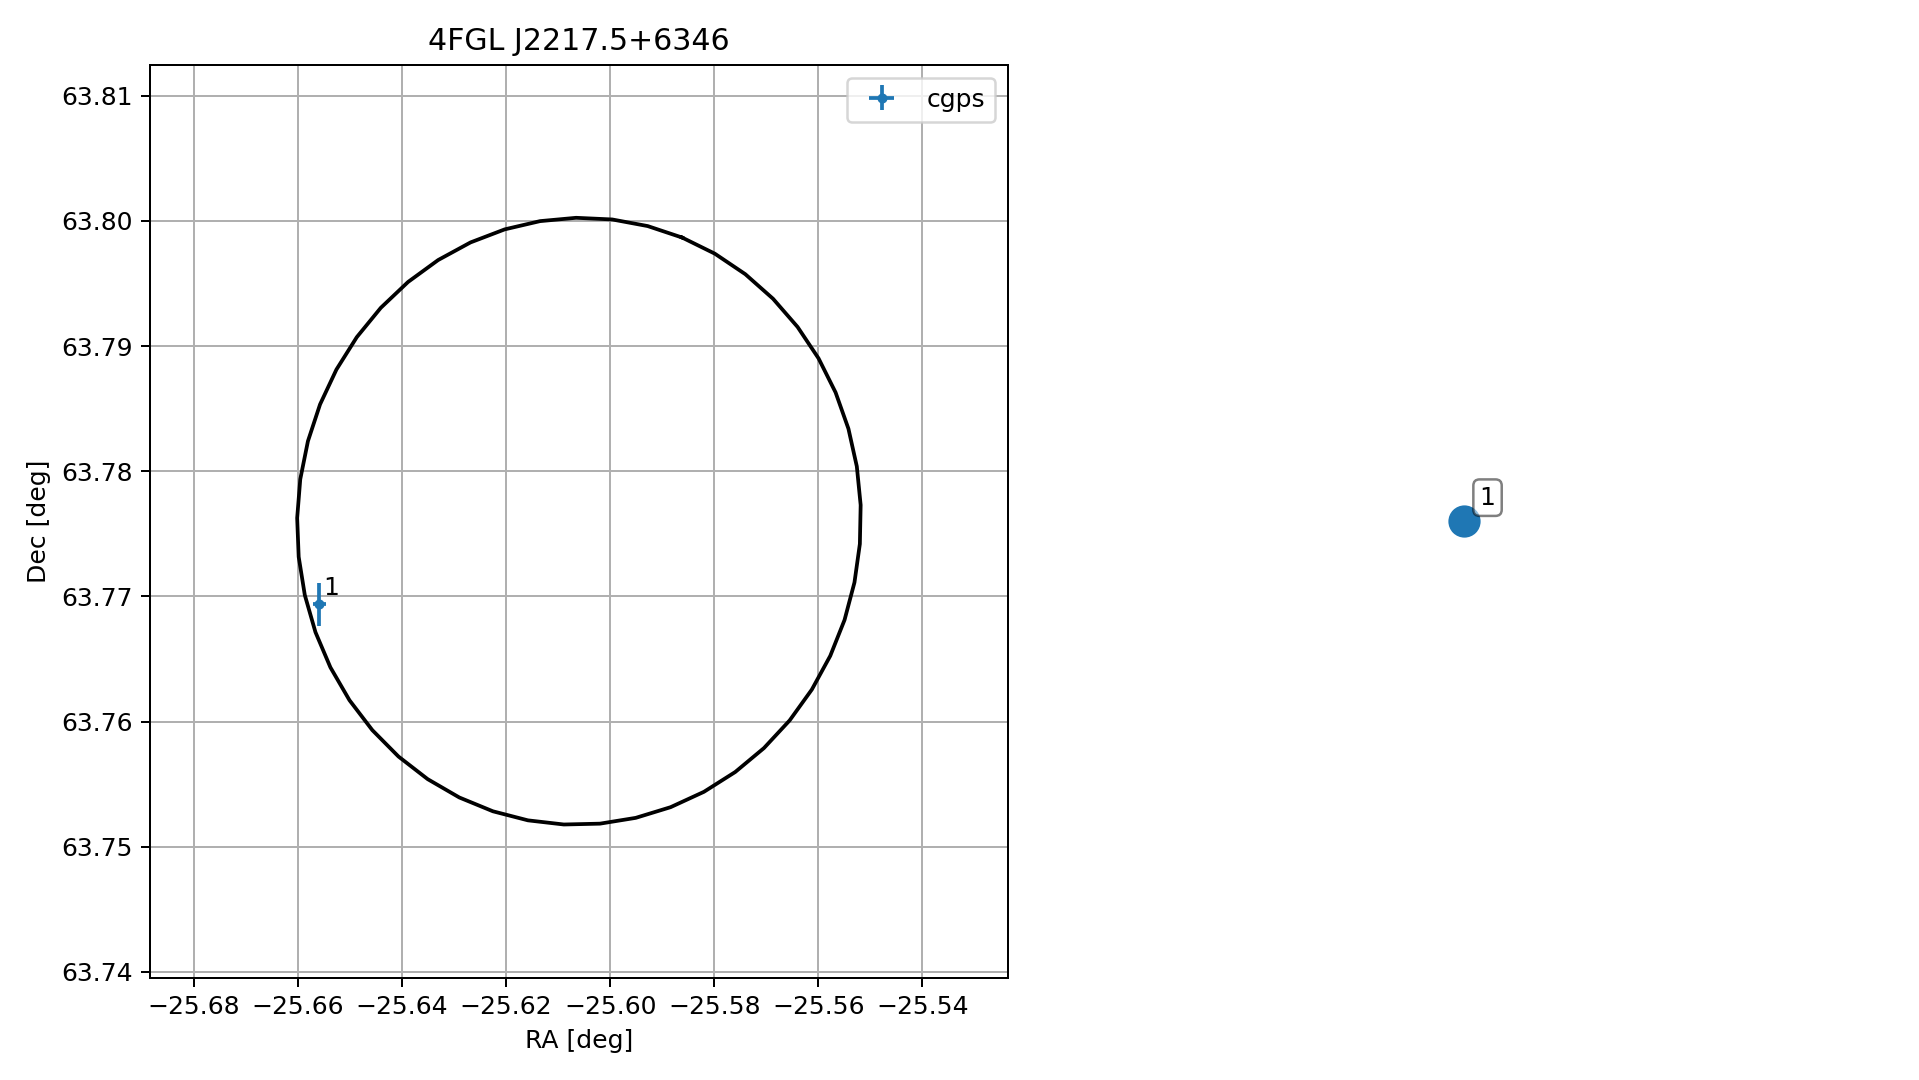Viewport: 1919px width, 1080px height.
Task: Click the −25.66 x-axis tick label
Action: click(298, 1006)
